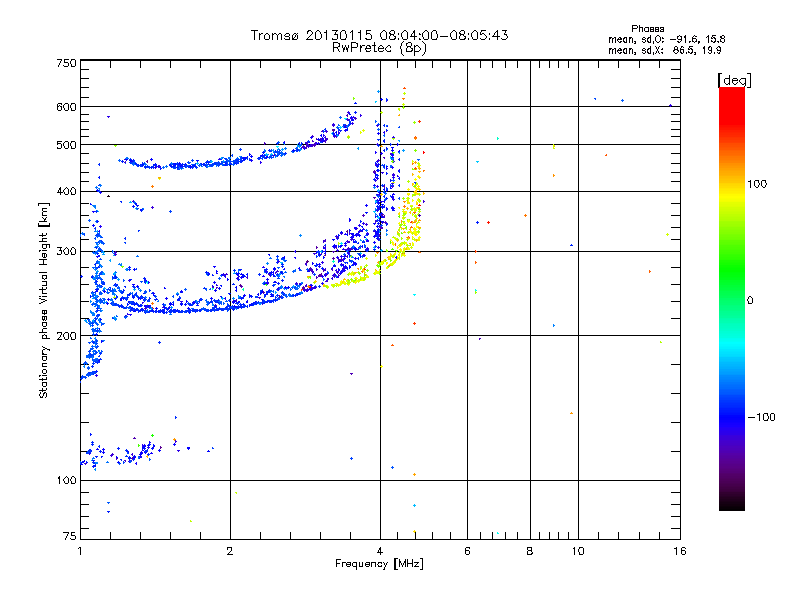Click the y-axis tick label "500"
800x600 pixels.
click(x=66, y=145)
